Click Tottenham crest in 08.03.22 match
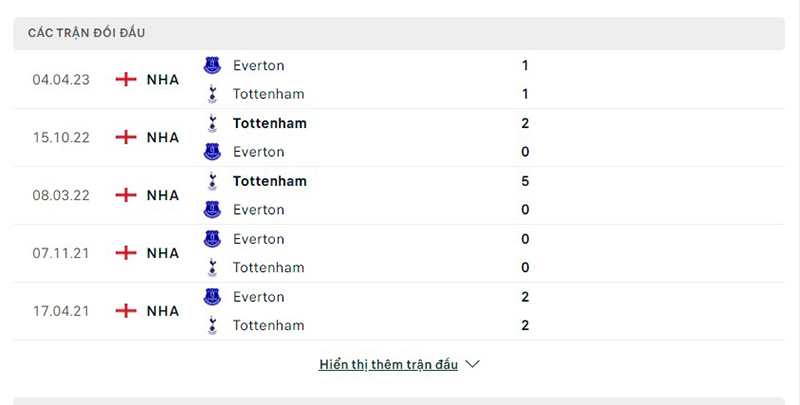The height and width of the screenshot is (405, 800). (212, 181)
